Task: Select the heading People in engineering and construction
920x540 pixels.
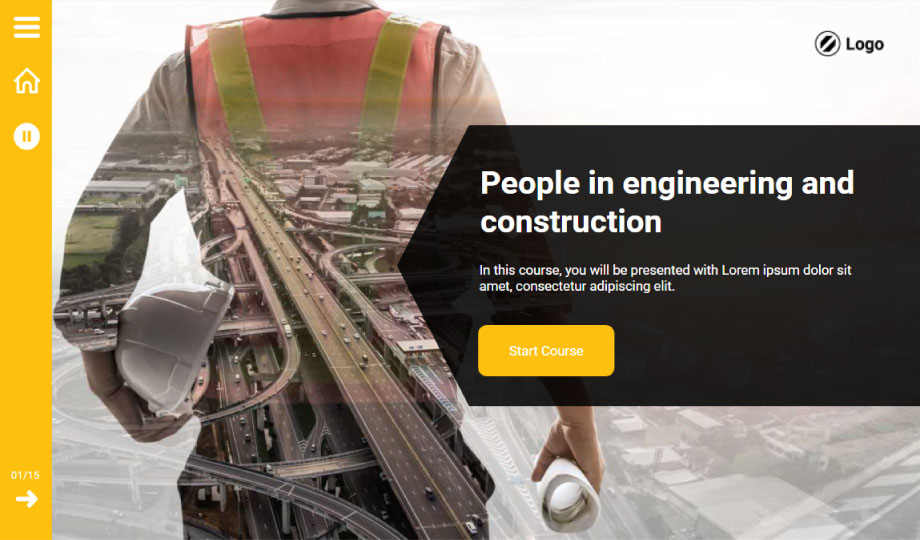Action: click(x=667, y=202)
